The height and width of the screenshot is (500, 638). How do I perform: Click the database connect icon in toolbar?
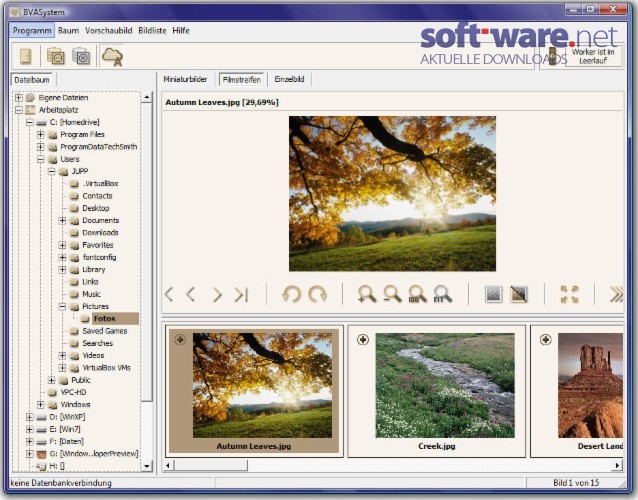pos(56,56)
